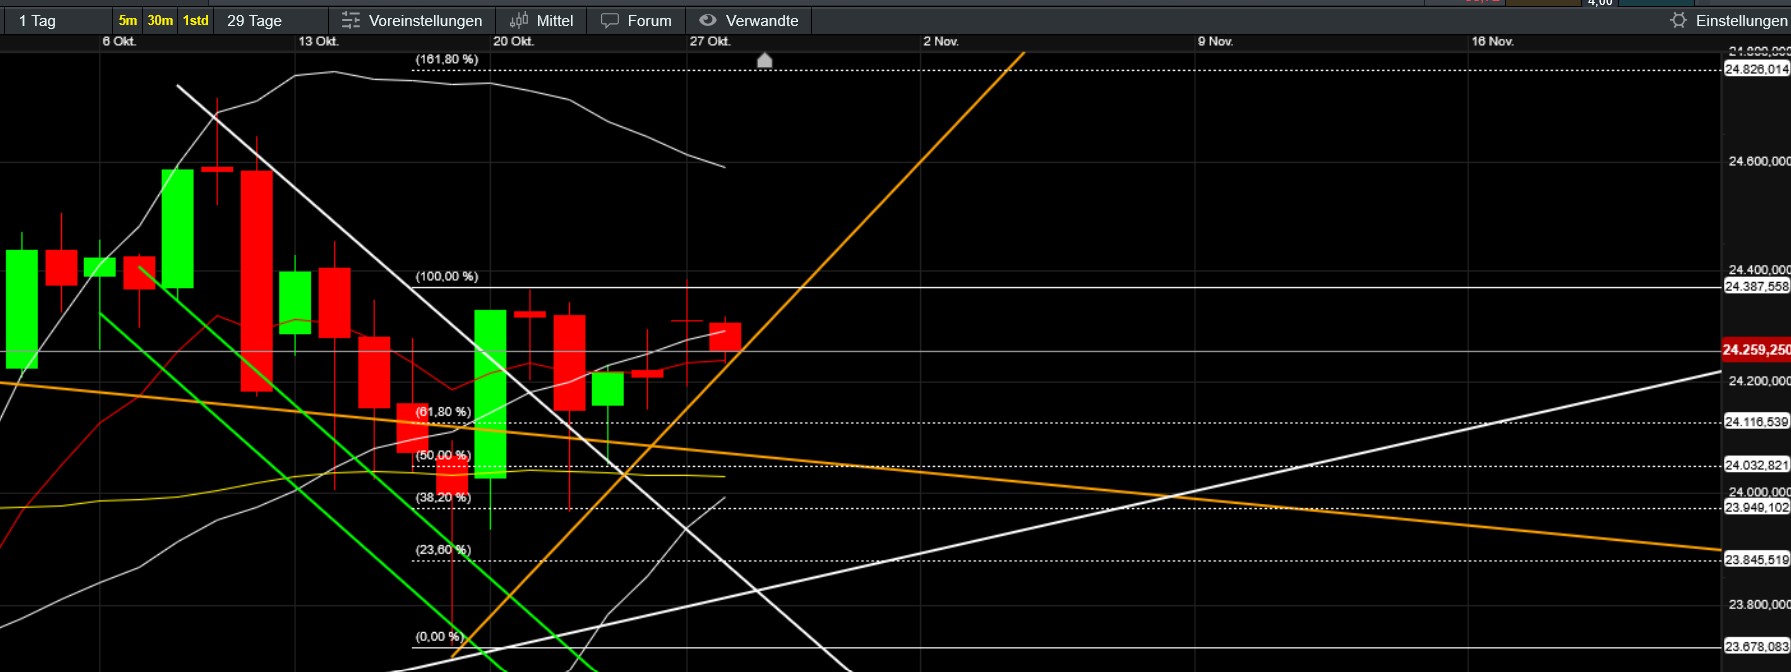Click the Forum speech bubble icon
Image resolution: width=1791 pixels, height=672 pixels.
click(610, 20)
